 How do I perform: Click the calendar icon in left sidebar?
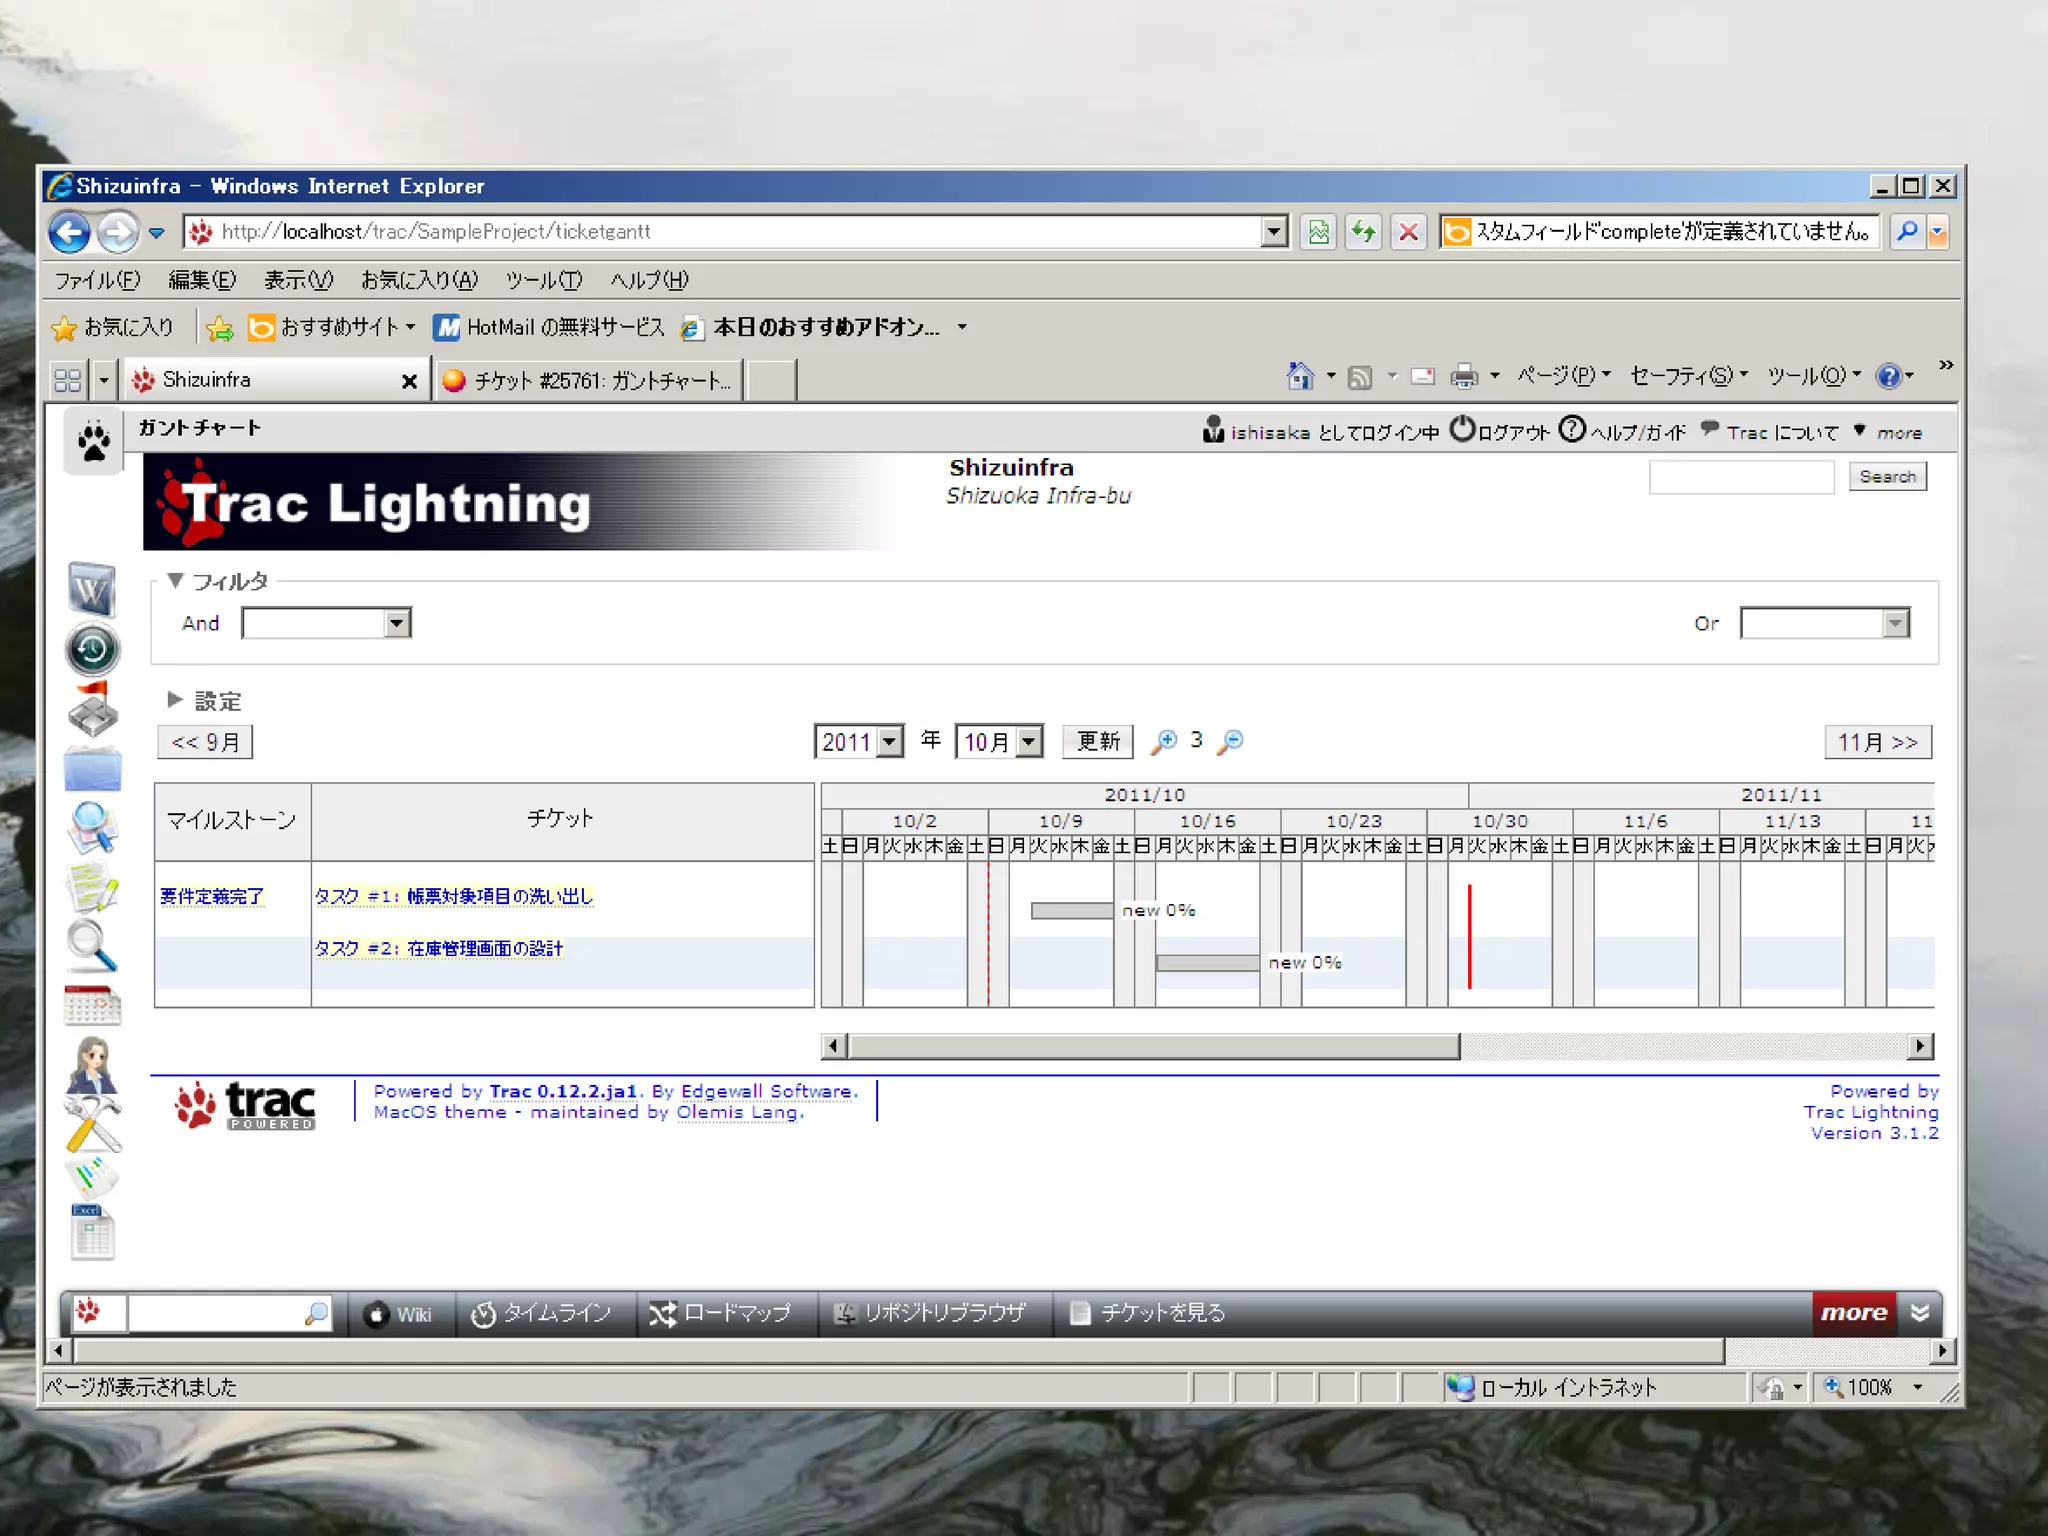pyautogui.click(x=92, y=1005)
